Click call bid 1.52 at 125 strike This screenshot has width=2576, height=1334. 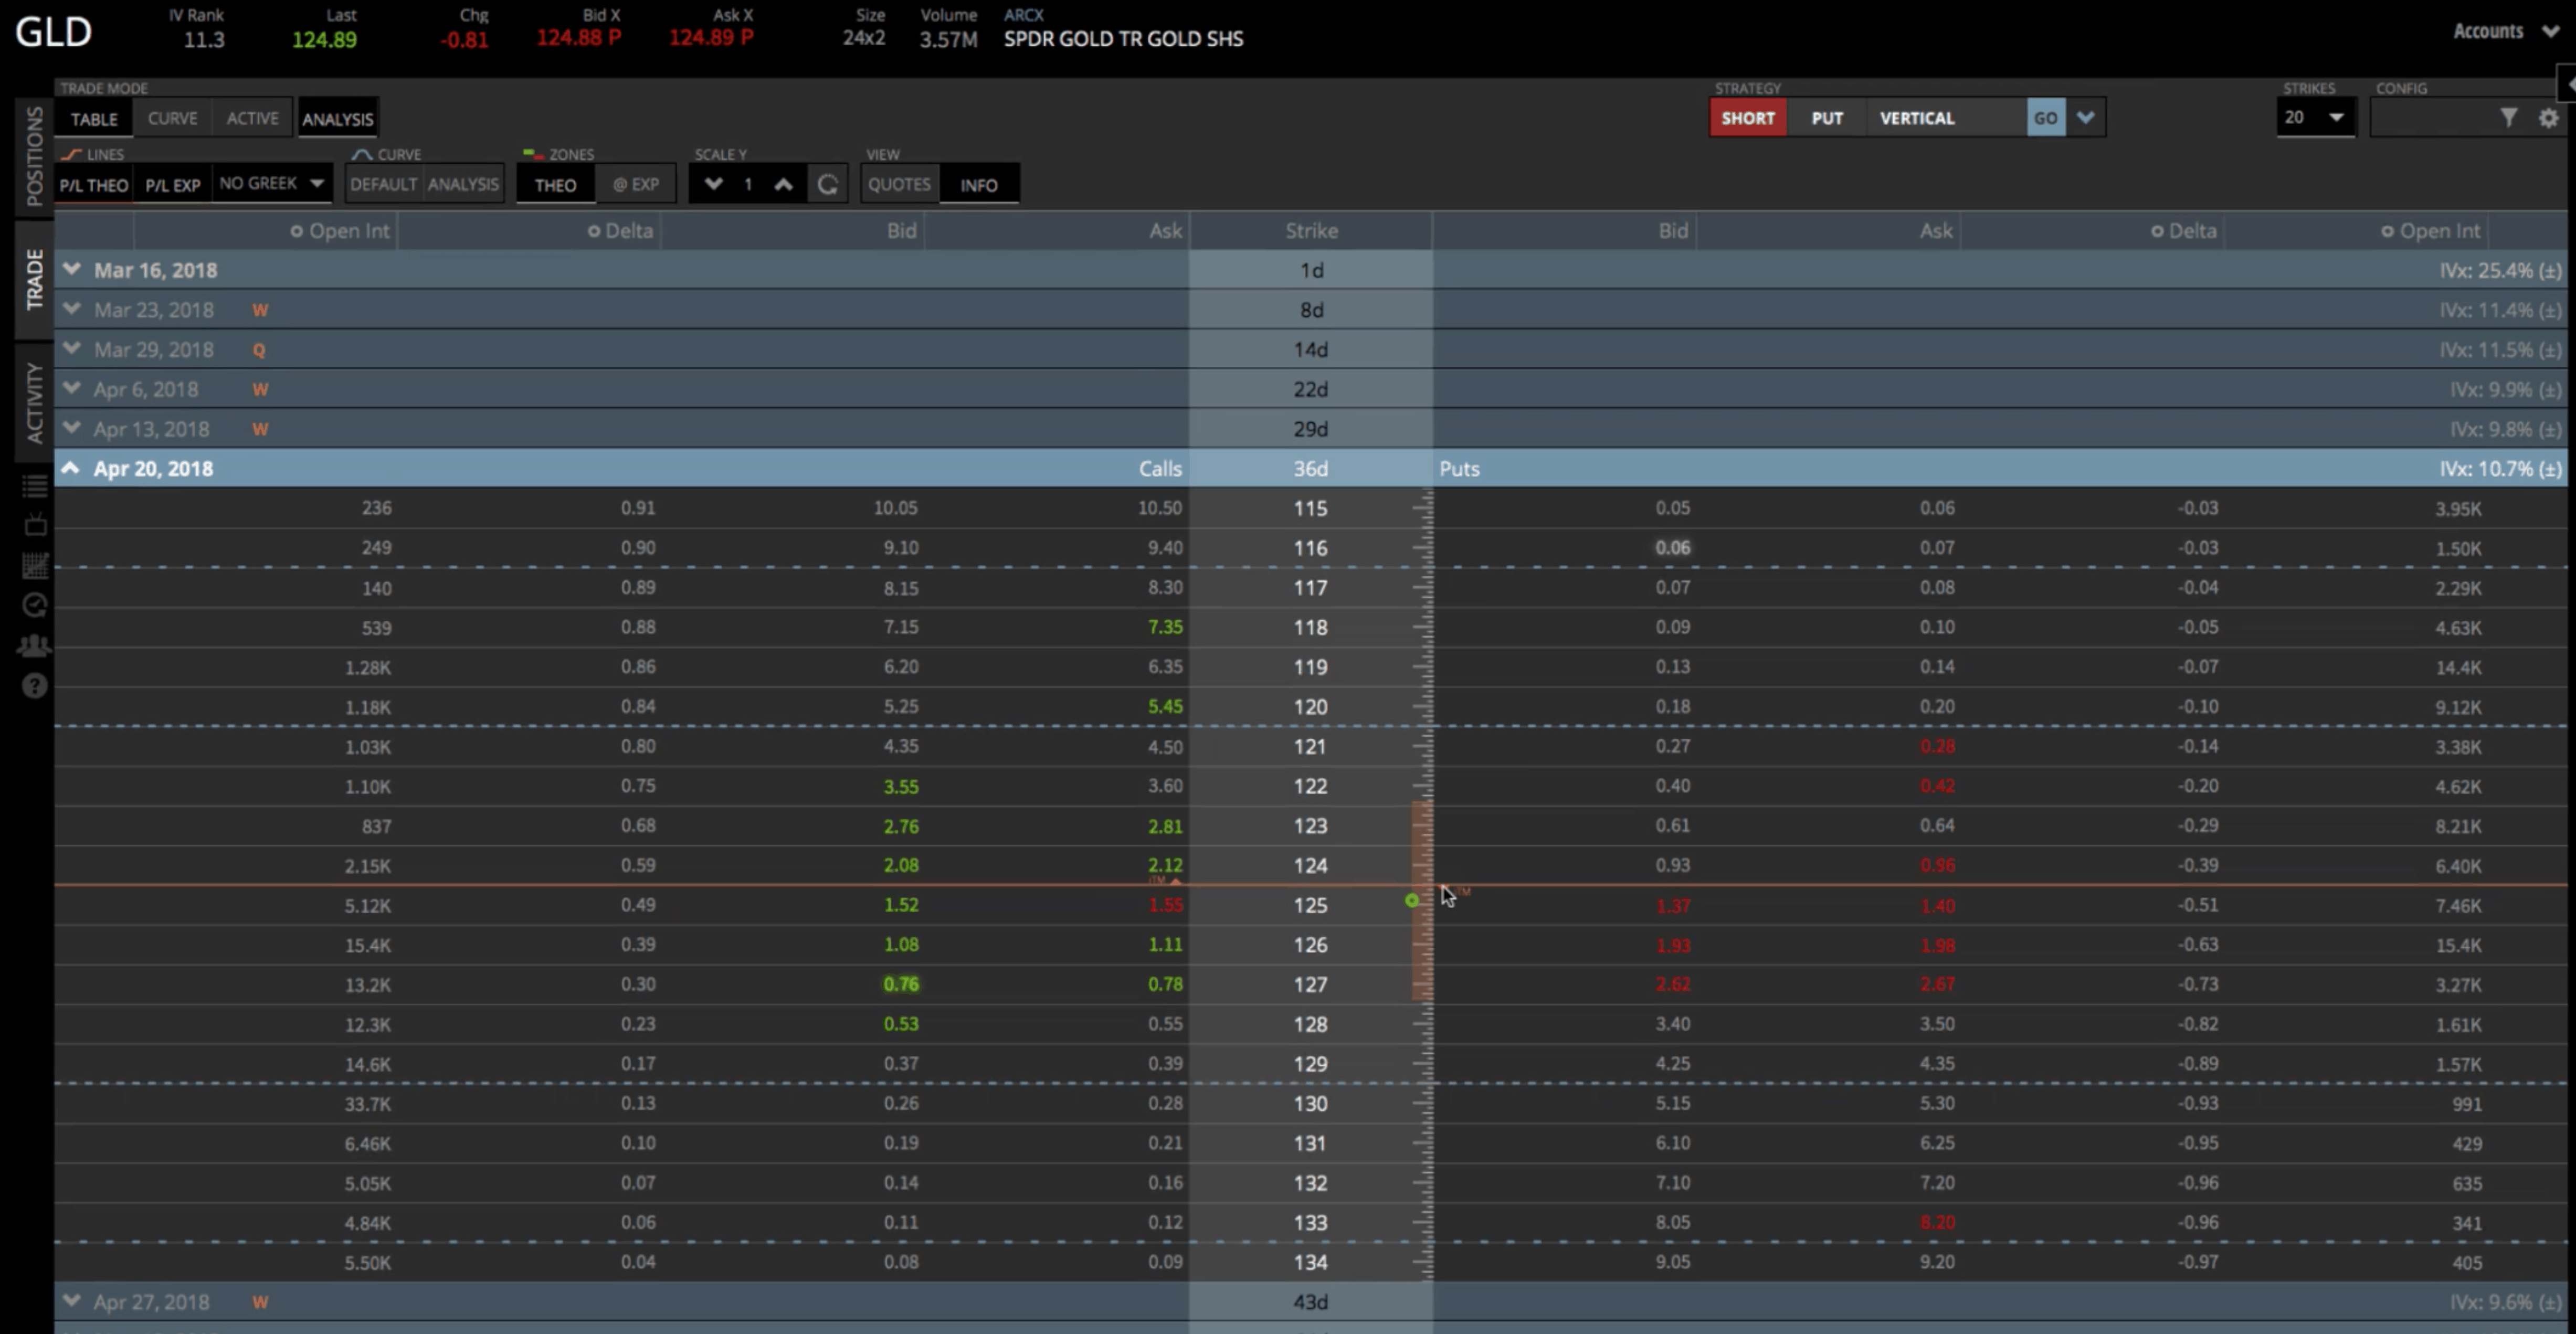(x=900, y=905)
